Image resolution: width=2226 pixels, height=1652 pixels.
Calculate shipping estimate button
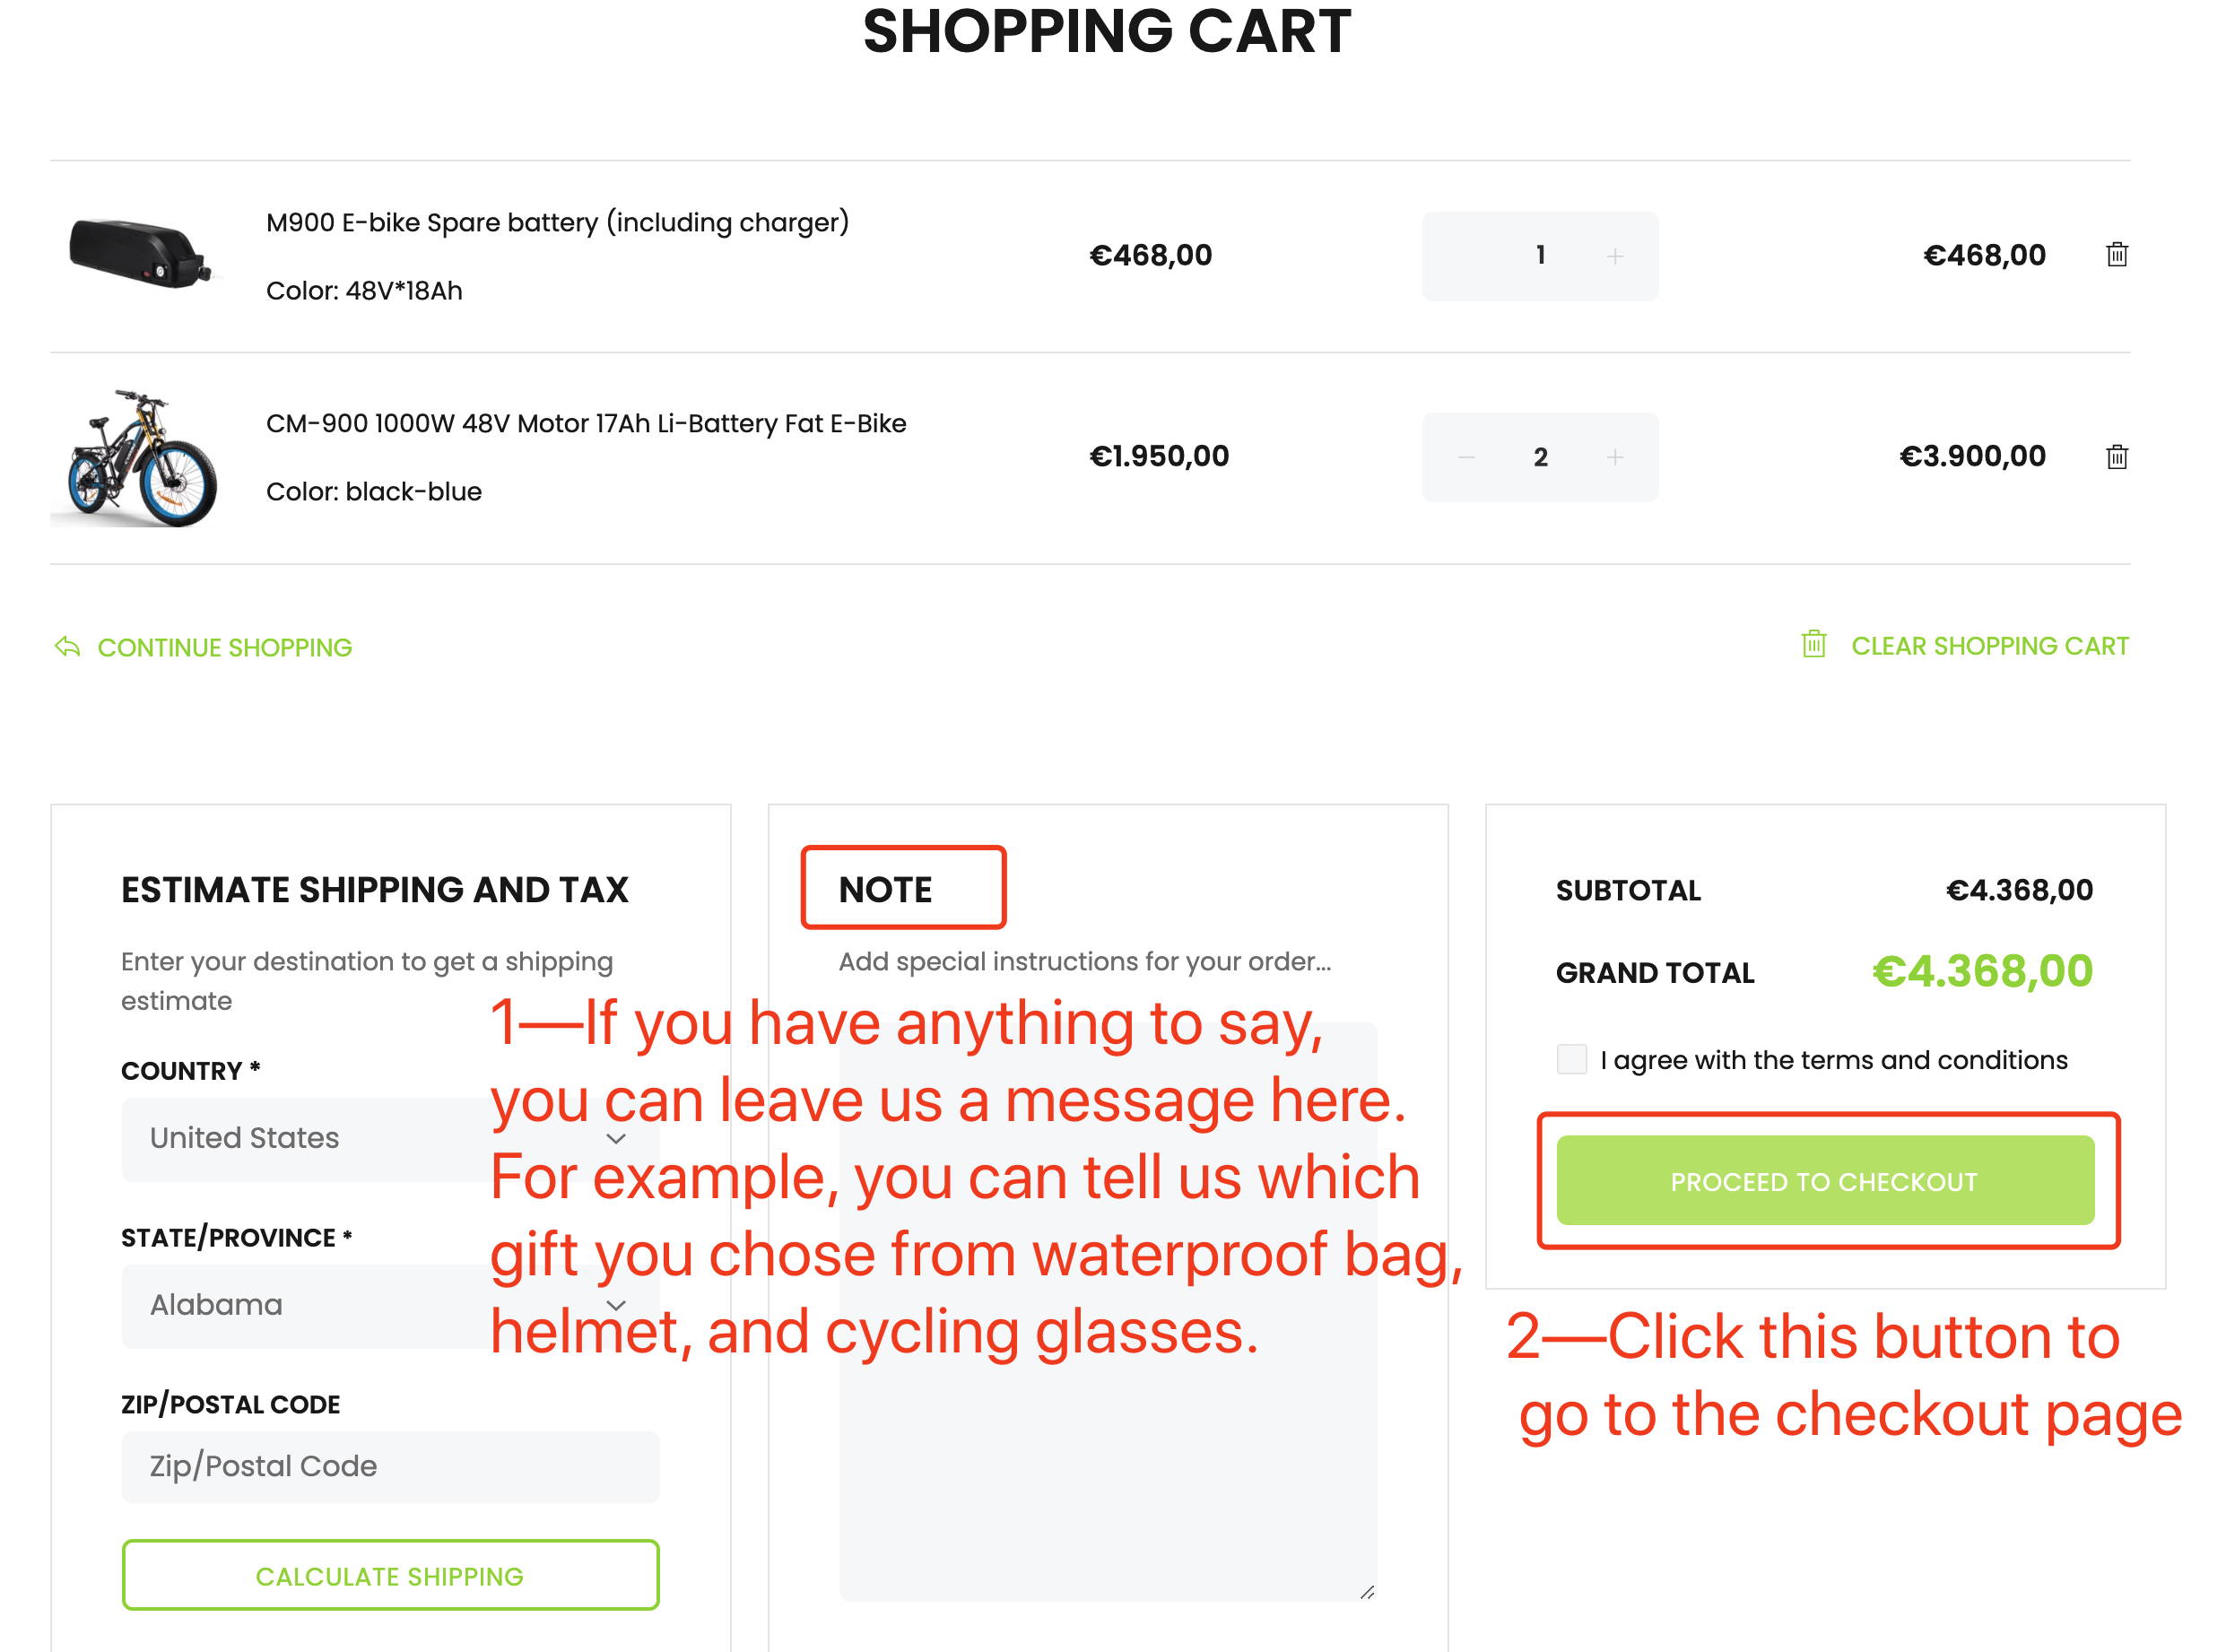tap(390, 1575)
